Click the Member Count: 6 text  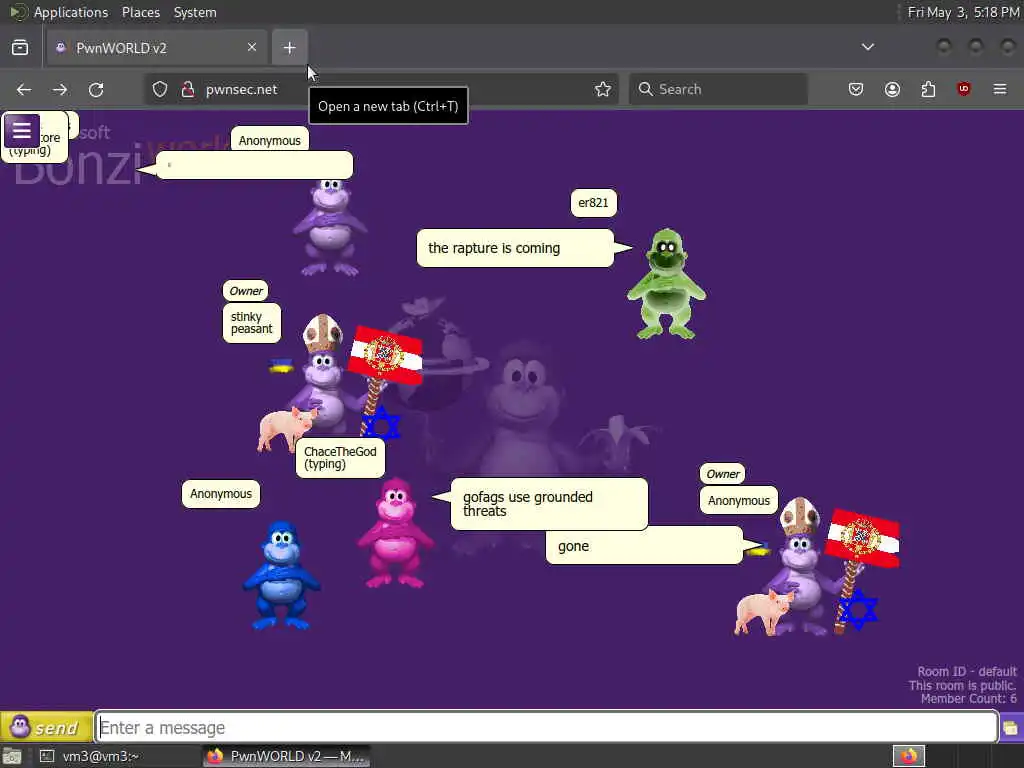coord(968,699)
